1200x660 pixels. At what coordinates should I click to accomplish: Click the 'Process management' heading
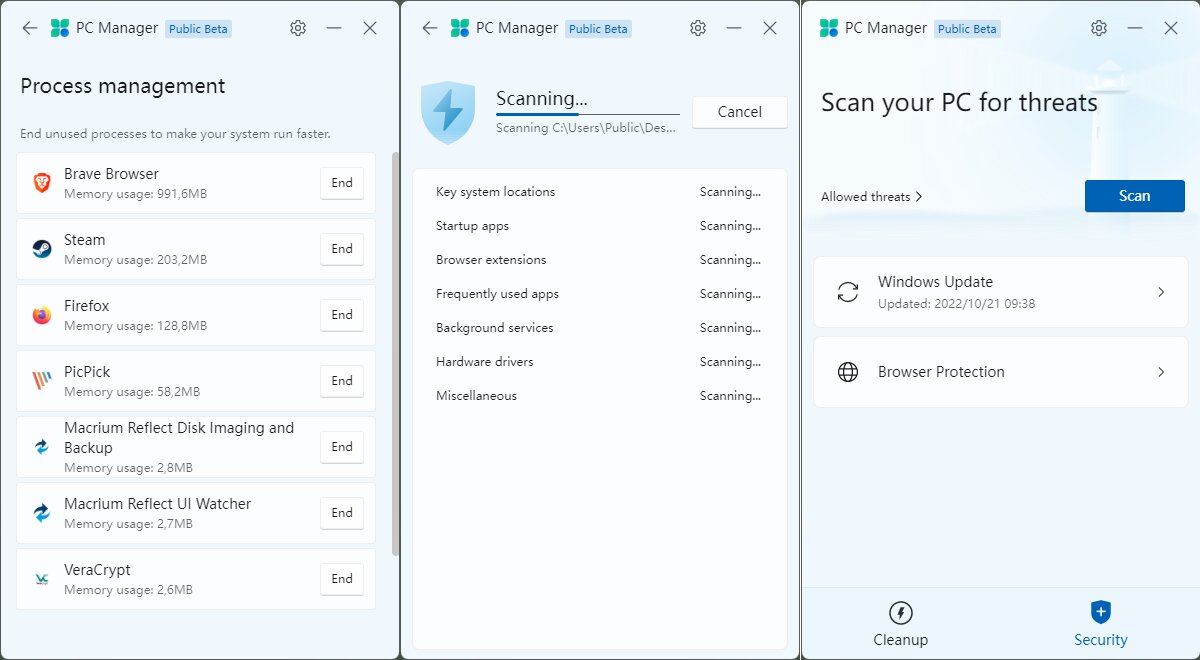tap(123, 87)
